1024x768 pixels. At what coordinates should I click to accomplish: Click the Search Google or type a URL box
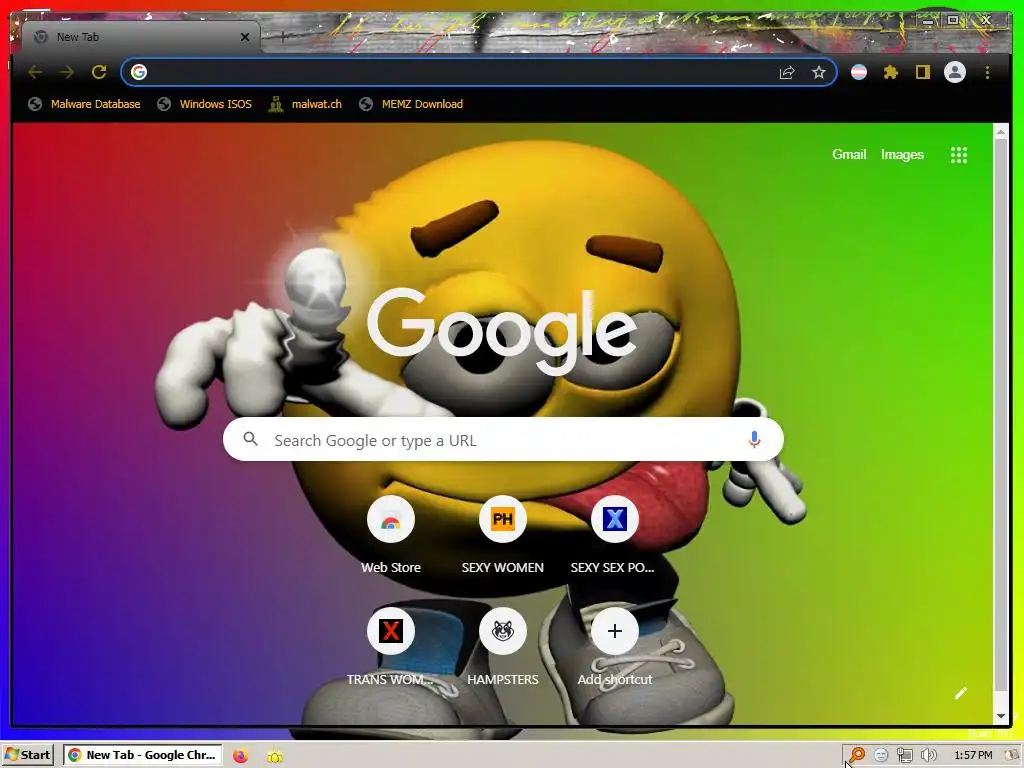click(x=503, y=440)
